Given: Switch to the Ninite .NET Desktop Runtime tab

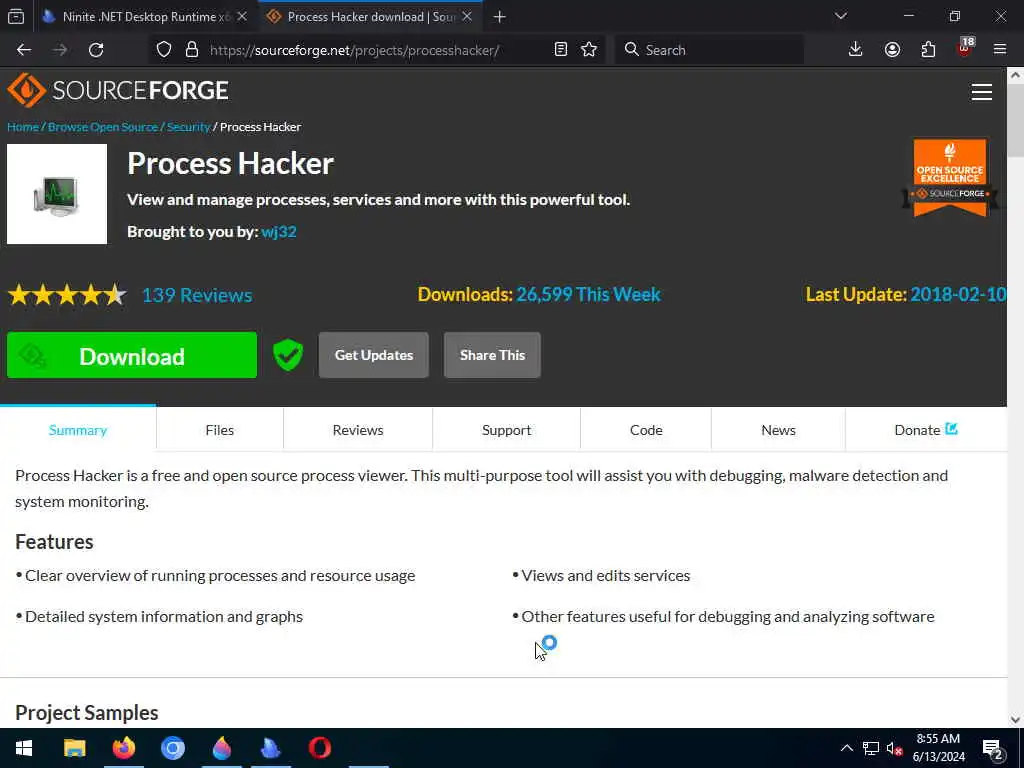Looking at the screenshot, I should pos(146,17).
